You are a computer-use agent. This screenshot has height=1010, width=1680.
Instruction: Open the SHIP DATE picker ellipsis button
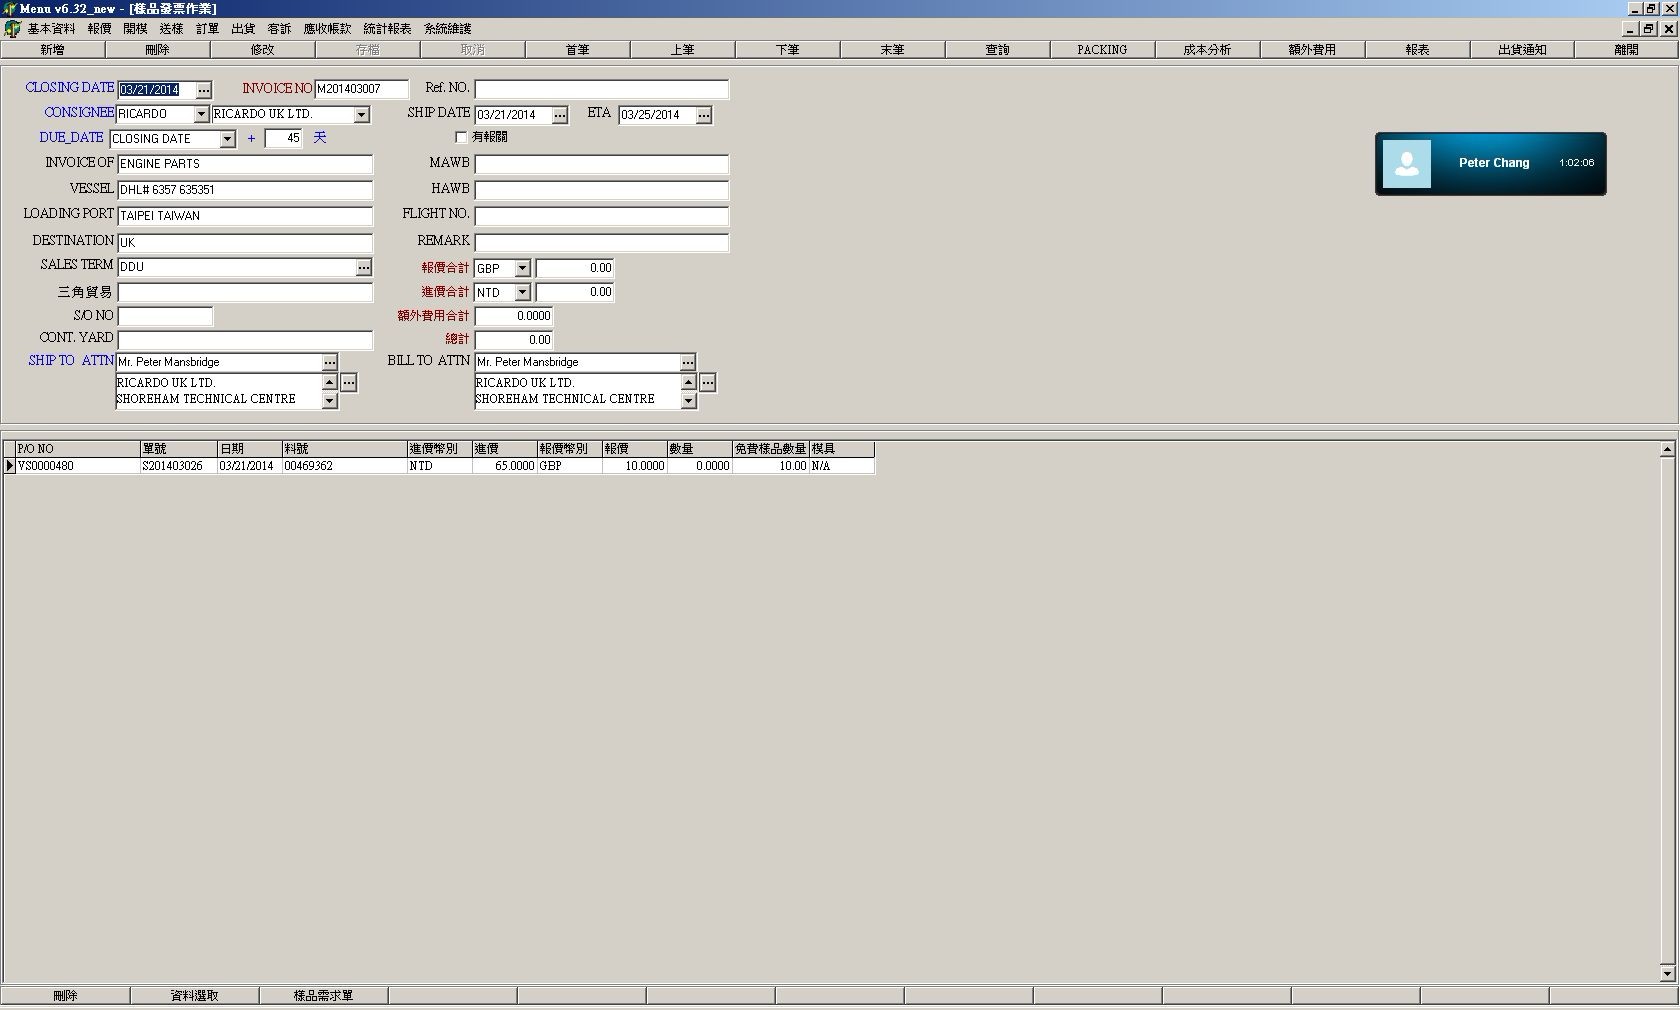[x=560, y=116]
